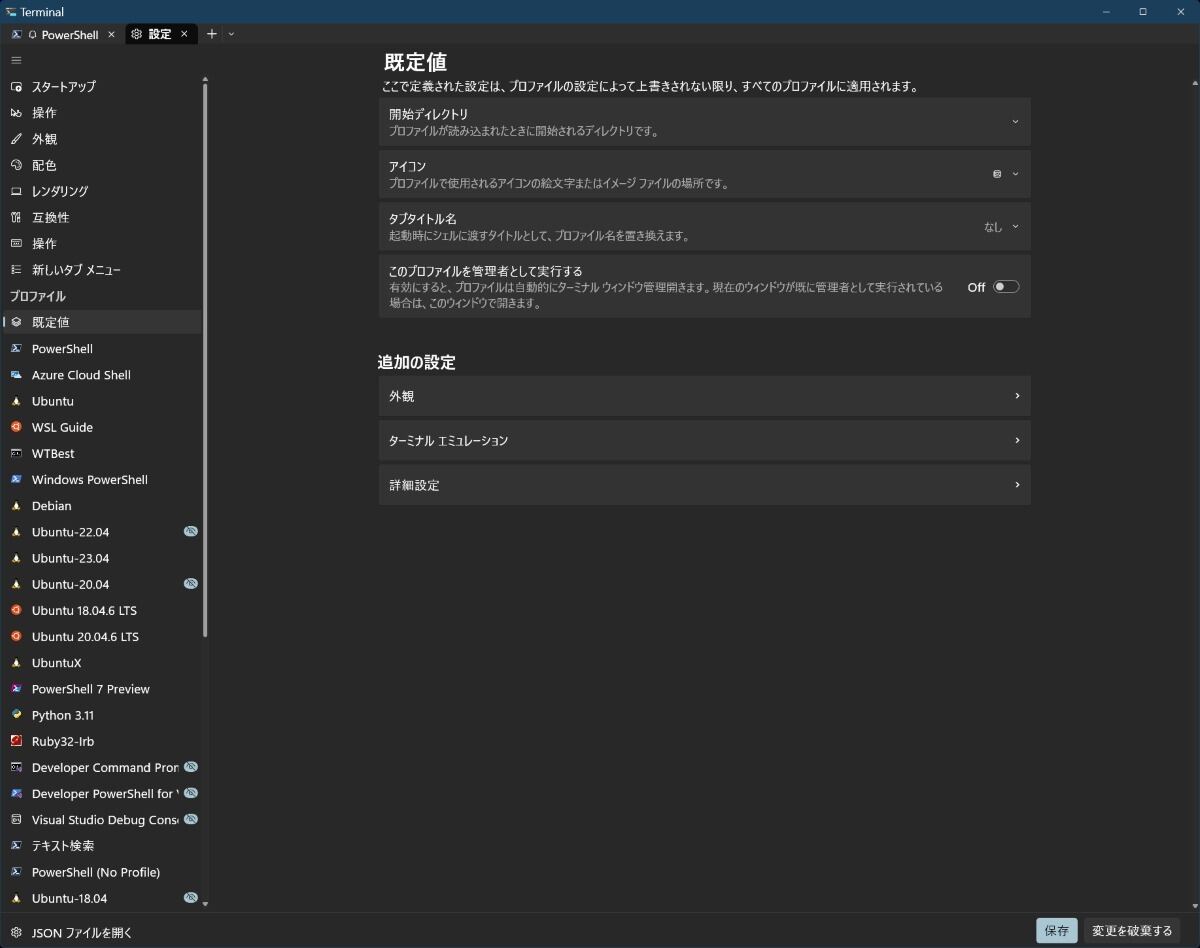The height and width of the screenshot is (948, 1200).
Task: Click the sidebar scrollbar thumb
Action: 205,361
